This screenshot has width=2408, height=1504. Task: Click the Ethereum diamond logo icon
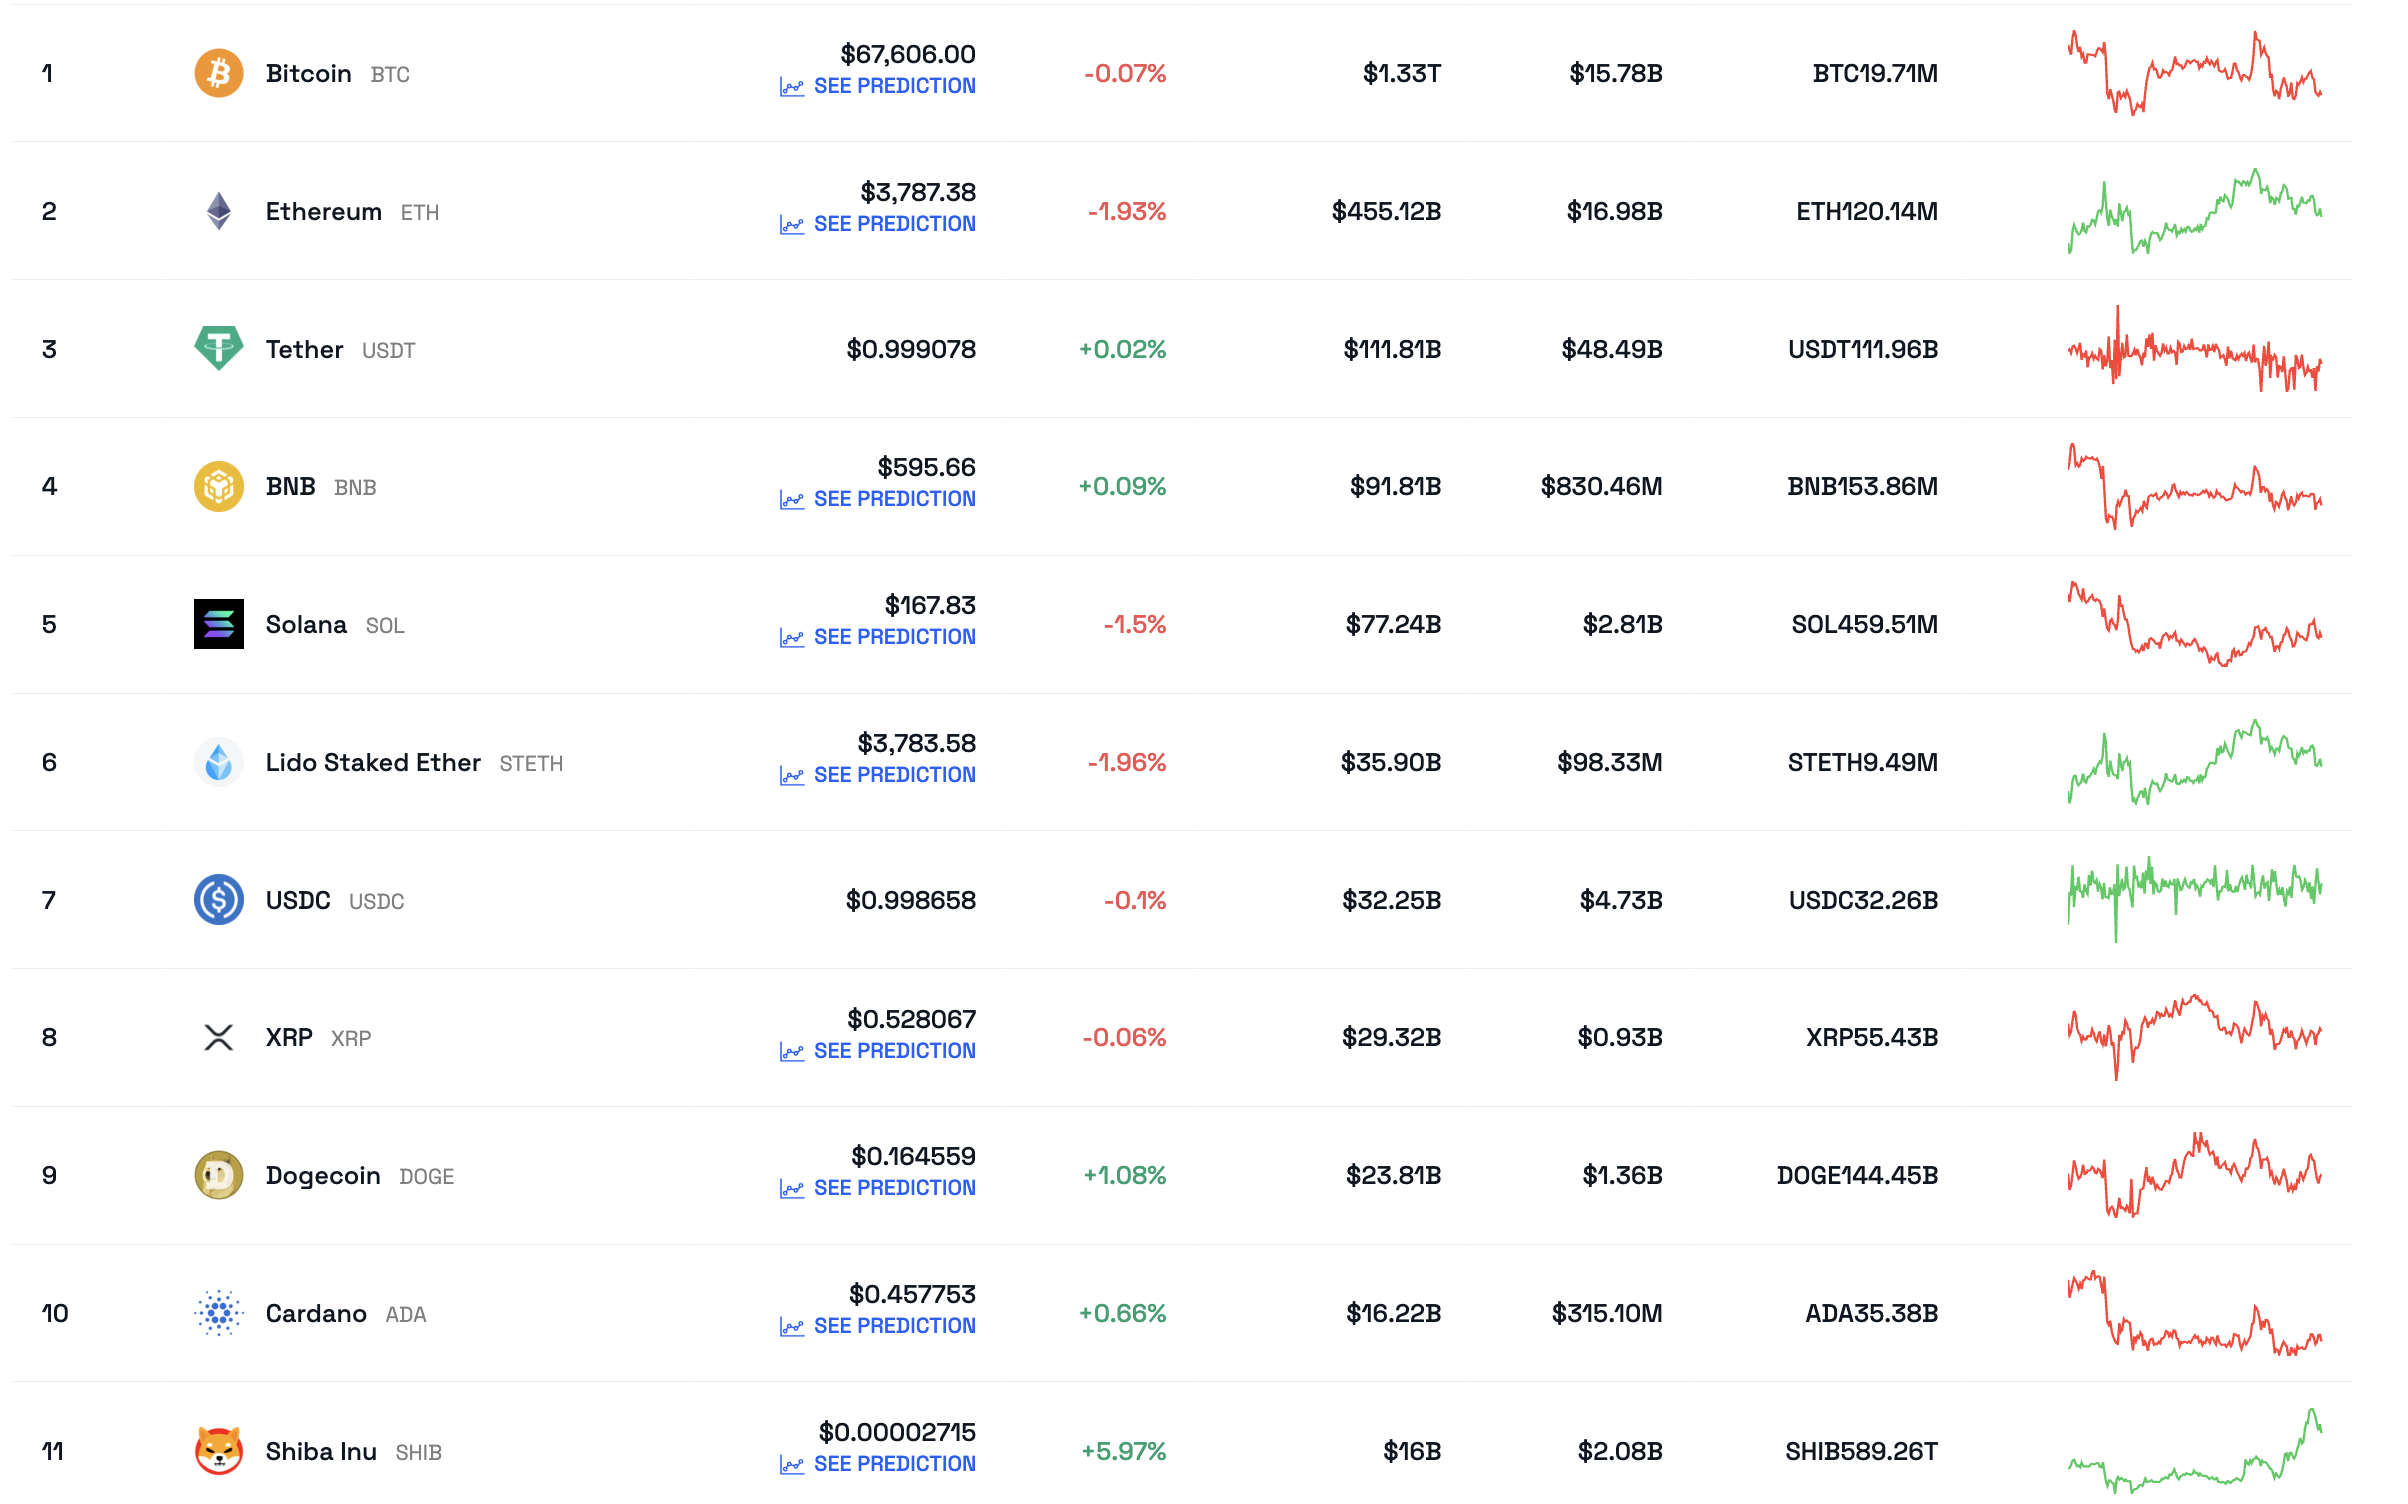pos(218,211)
